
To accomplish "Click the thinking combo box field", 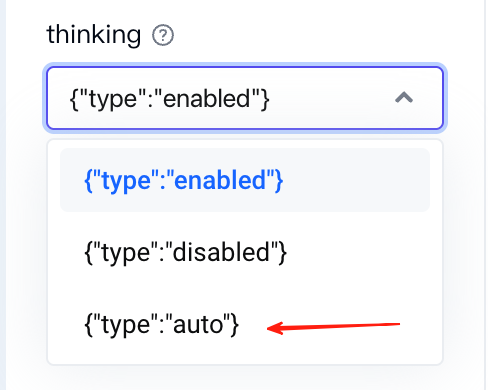I will click(245, 98).
